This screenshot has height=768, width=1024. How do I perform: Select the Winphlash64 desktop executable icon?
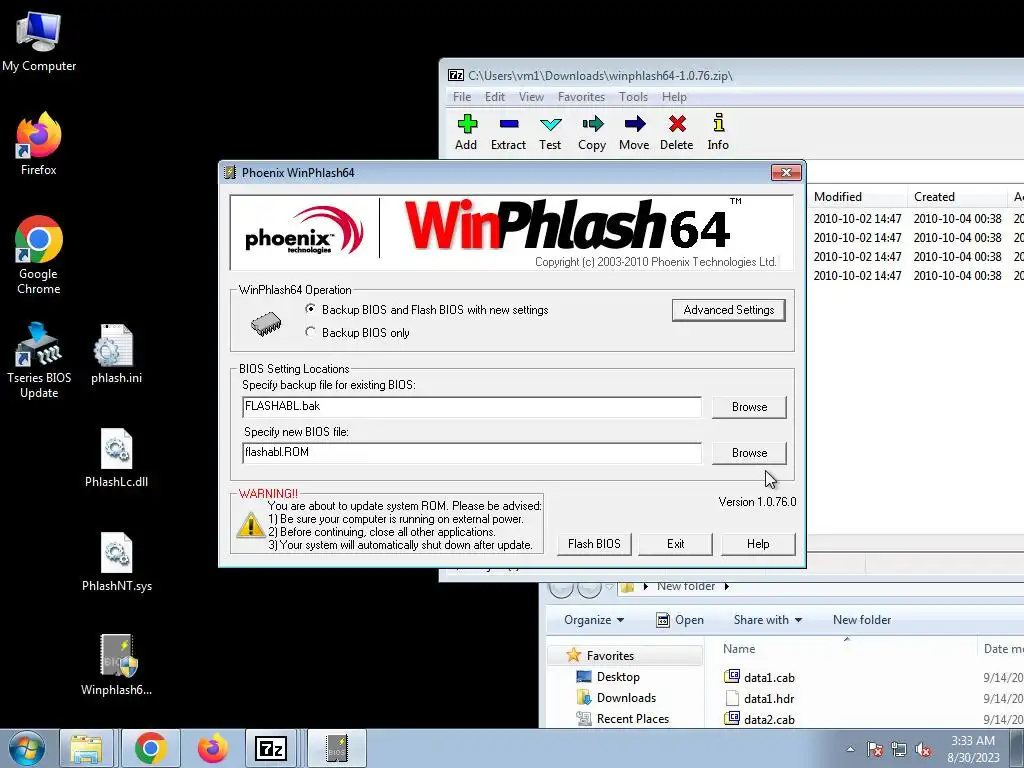[116, 665]
